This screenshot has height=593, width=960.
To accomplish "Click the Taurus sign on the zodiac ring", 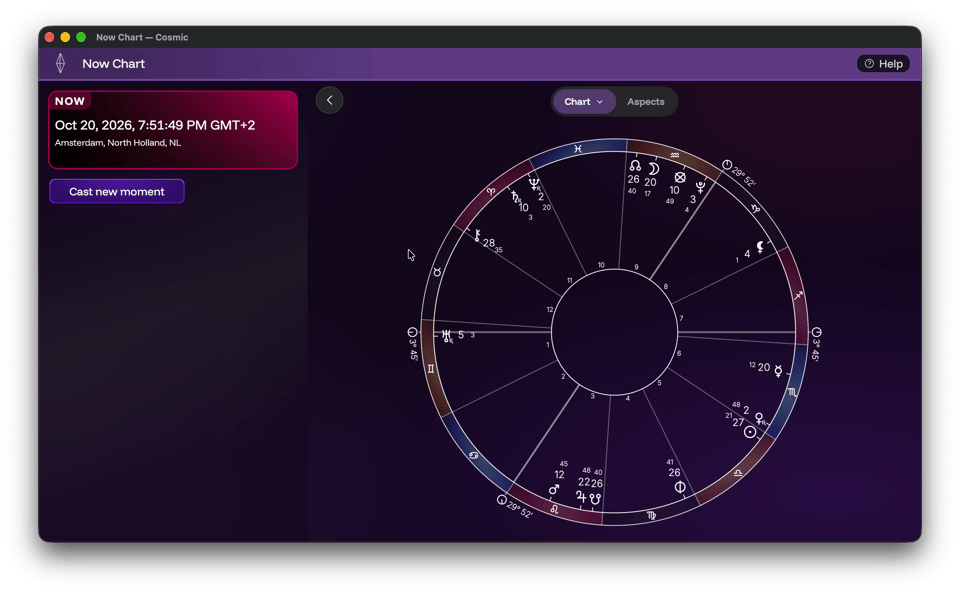I will [x=437, y=272].
